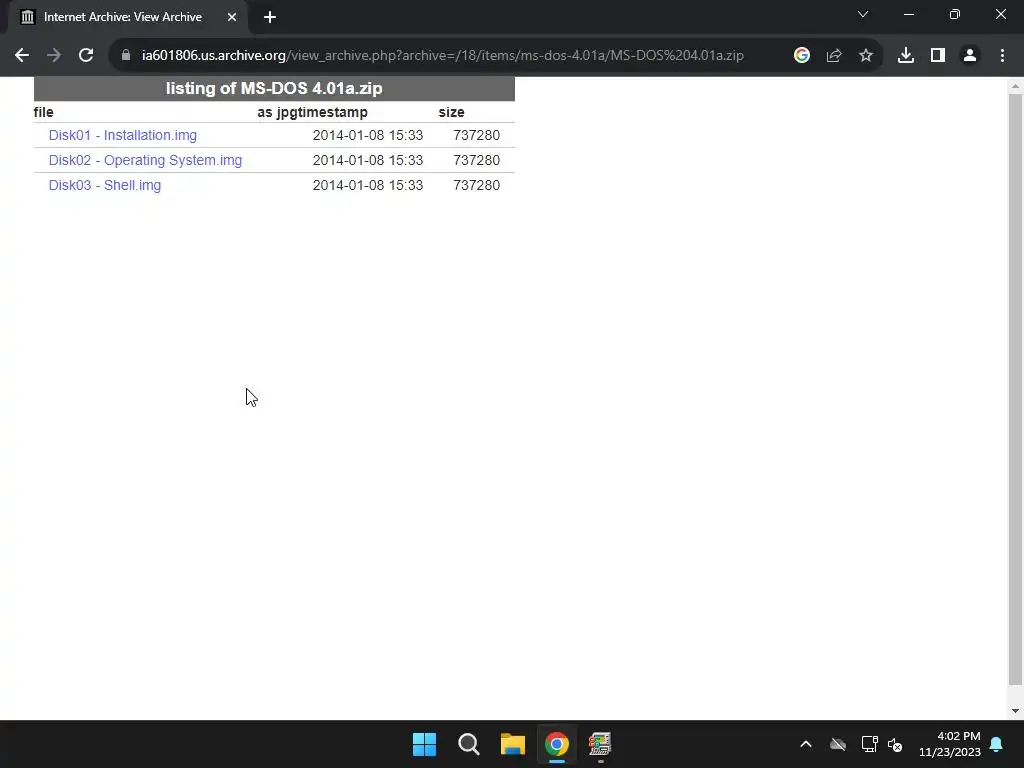
Task: Restore down the Chrome window
Action: coord(955,14)
